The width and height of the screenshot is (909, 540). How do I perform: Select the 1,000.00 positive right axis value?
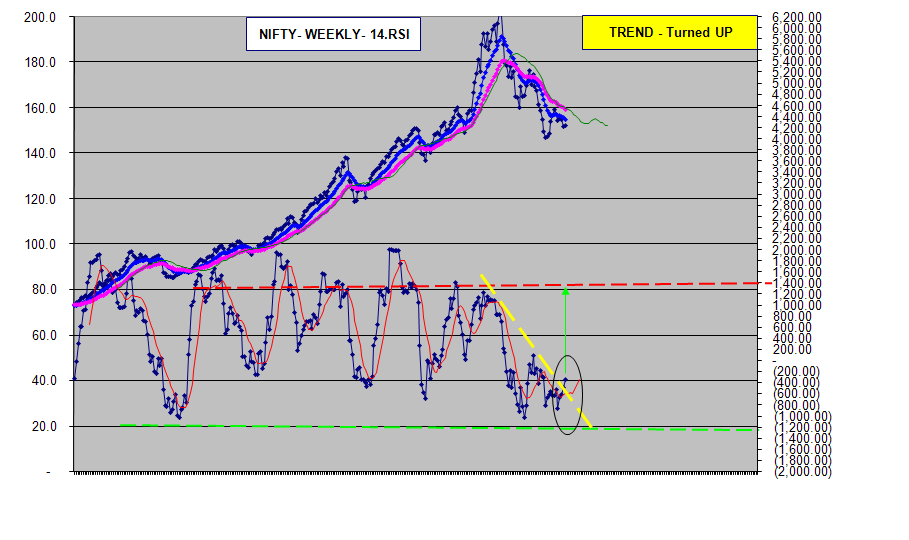point(797,305)
